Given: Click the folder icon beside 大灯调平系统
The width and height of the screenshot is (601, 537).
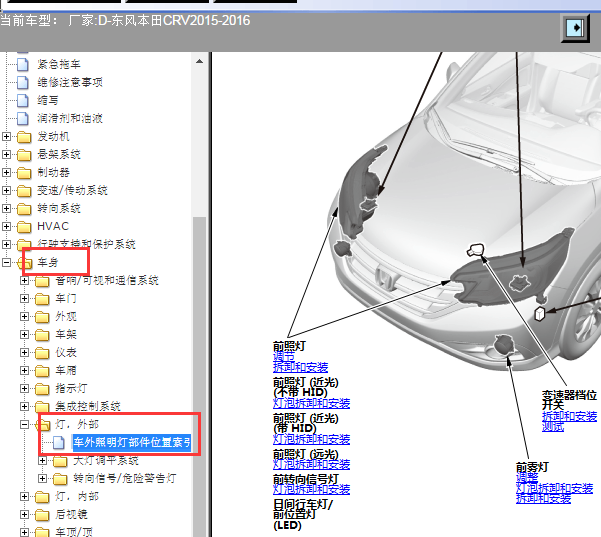Looking at the screenshot, I should 60,461.
